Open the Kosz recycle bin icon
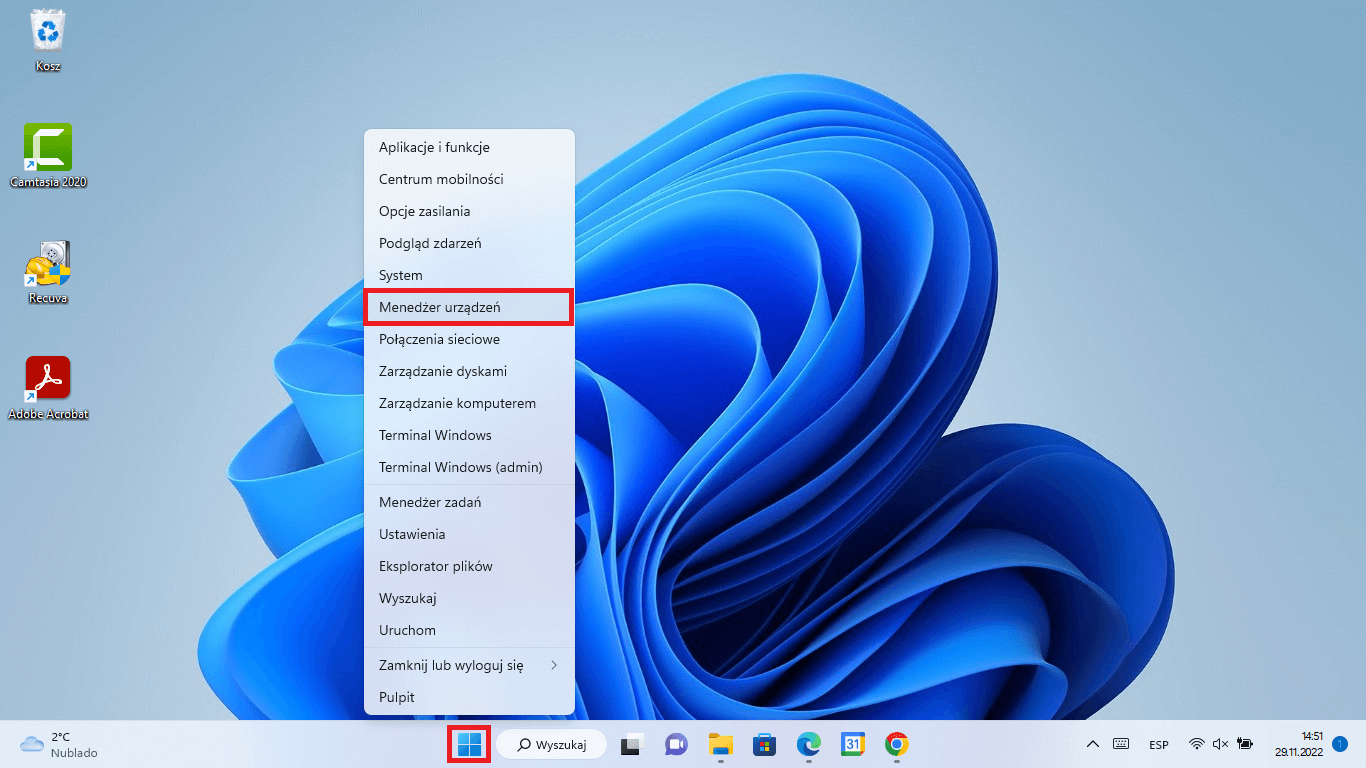Image resolution: width=1366 pixels, height=768 pixels. [x=48, y=40]
